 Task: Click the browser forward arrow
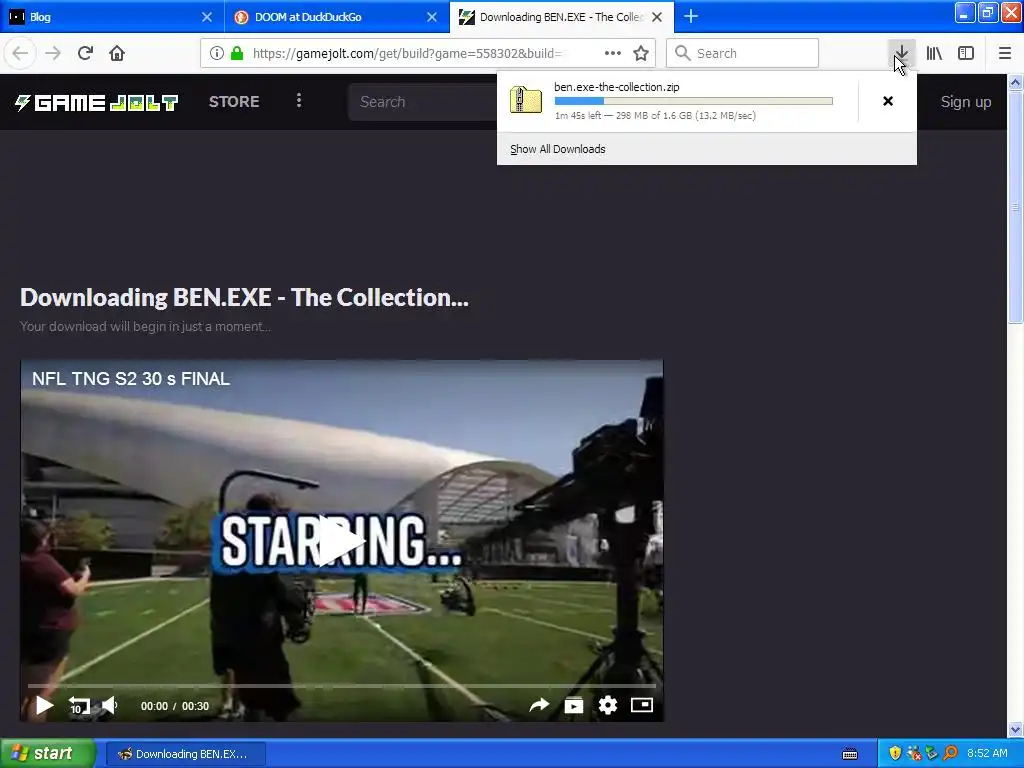(x=52, y=53)
